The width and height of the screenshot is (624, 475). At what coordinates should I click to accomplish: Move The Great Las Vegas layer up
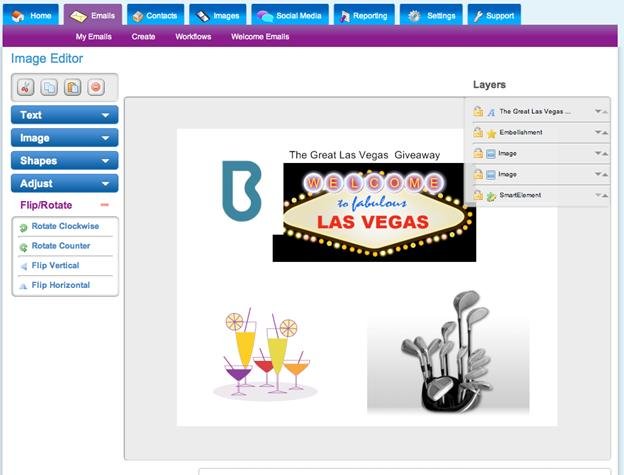605,112
